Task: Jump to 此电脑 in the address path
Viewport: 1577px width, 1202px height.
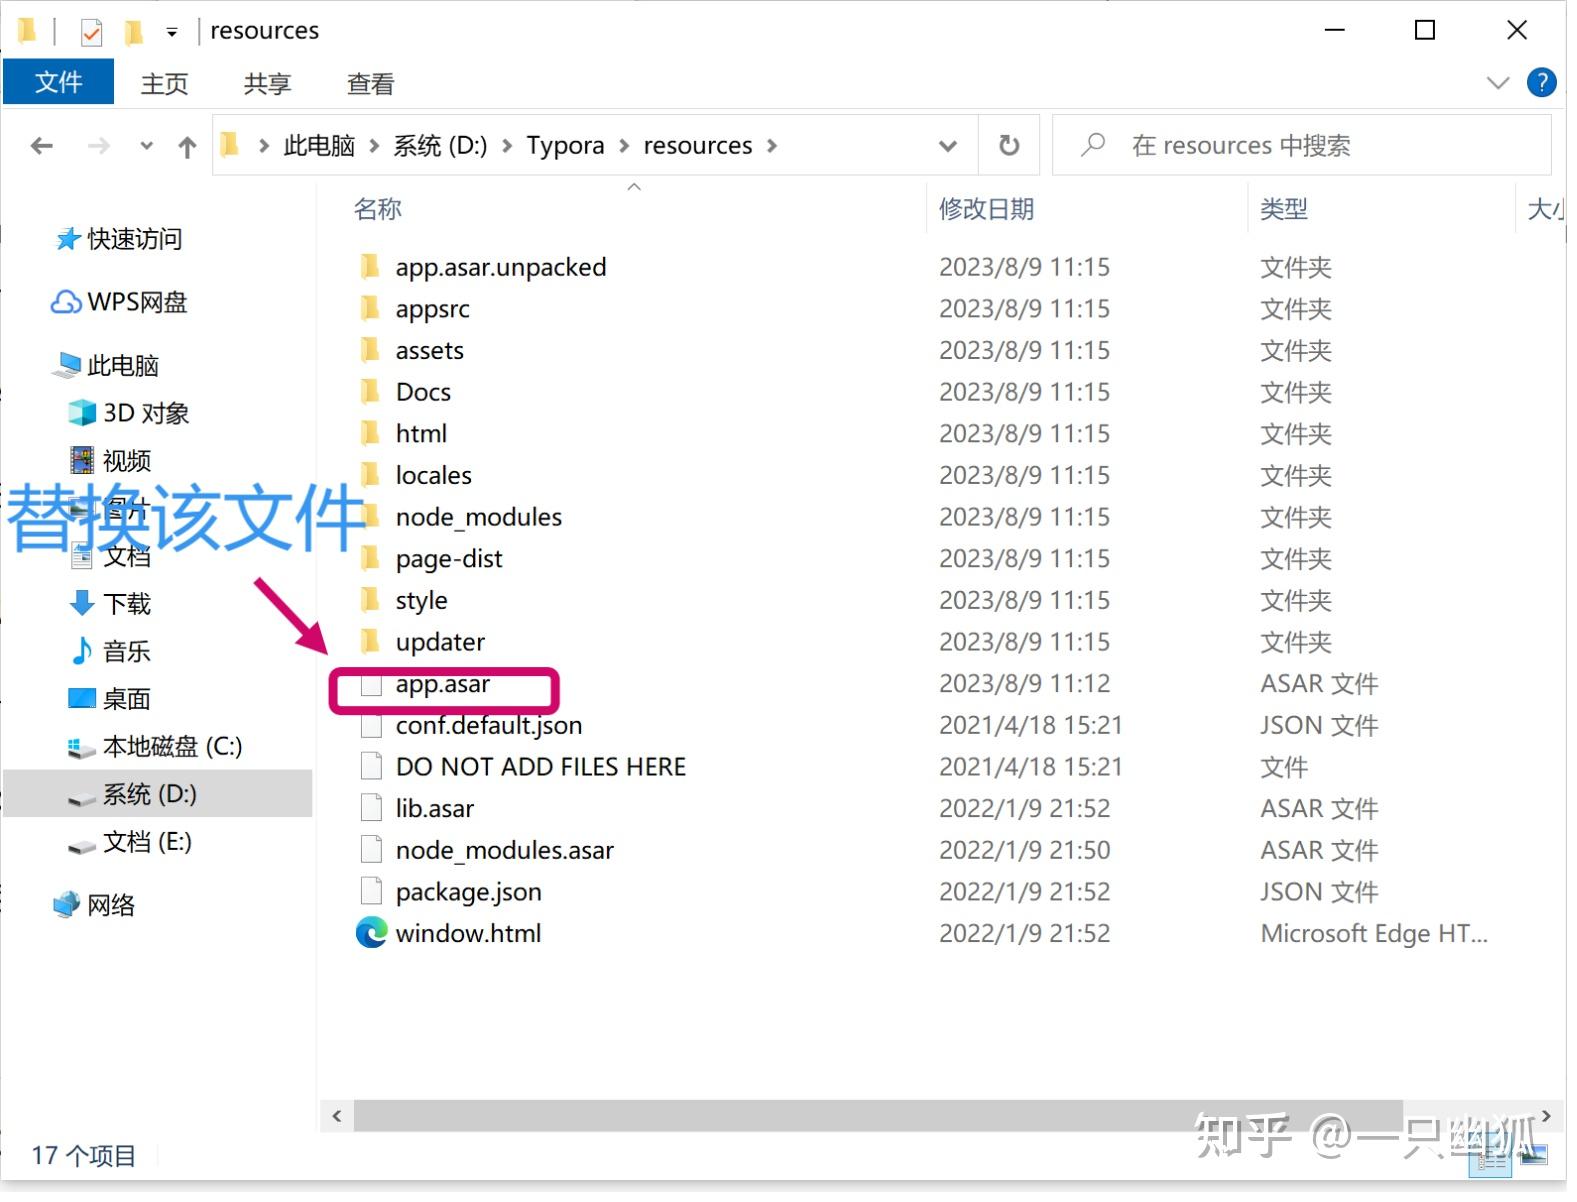Action: coord(319,146)
